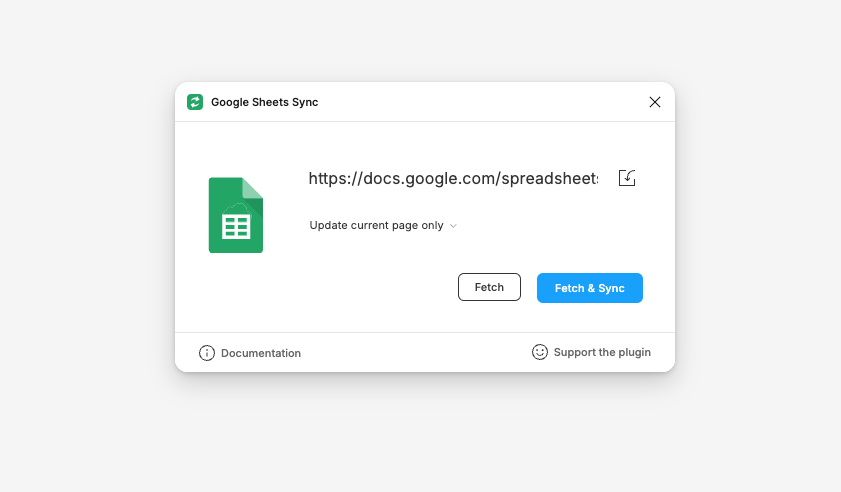The width and height of the screenshot is (841, 492).
Task: Click the smiley face icon in the footer
Action: [540, 352]
